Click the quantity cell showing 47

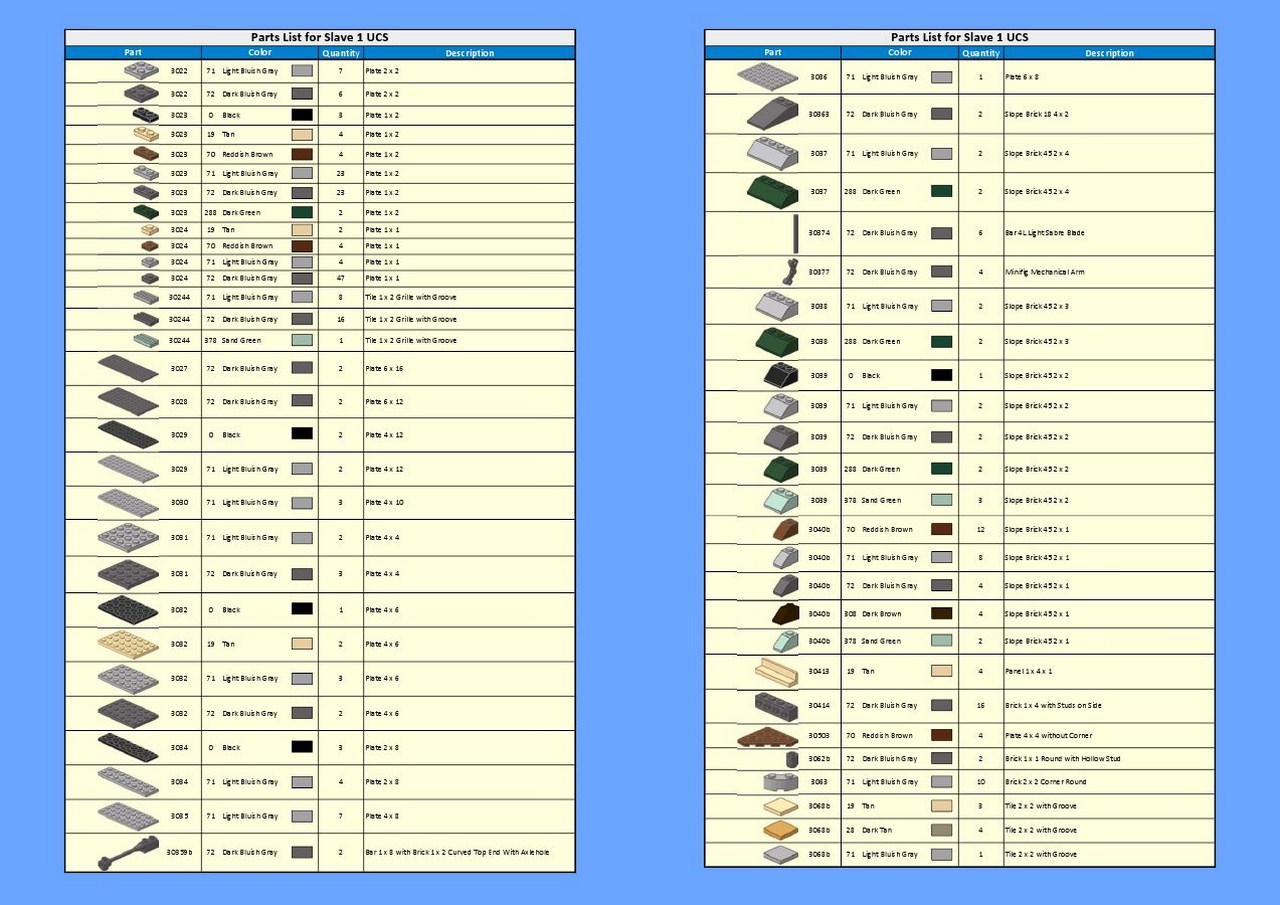coord(340,278)
